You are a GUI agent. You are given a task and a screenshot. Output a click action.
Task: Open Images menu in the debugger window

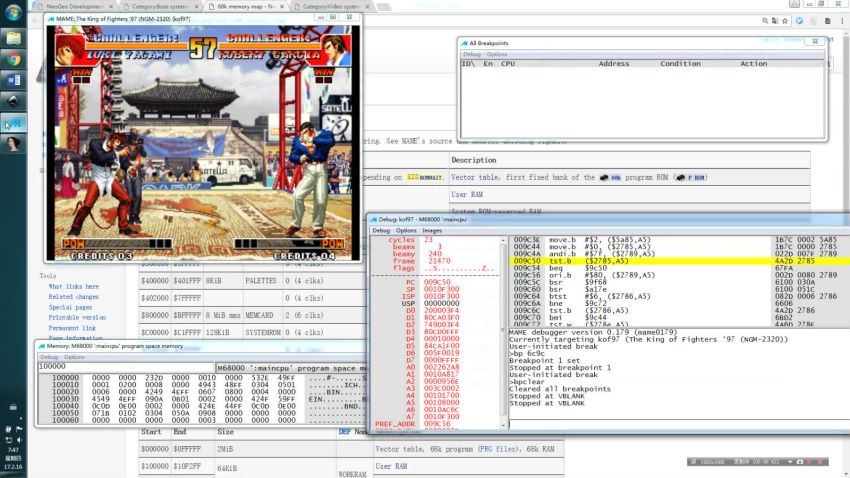[x=432, y=230]
